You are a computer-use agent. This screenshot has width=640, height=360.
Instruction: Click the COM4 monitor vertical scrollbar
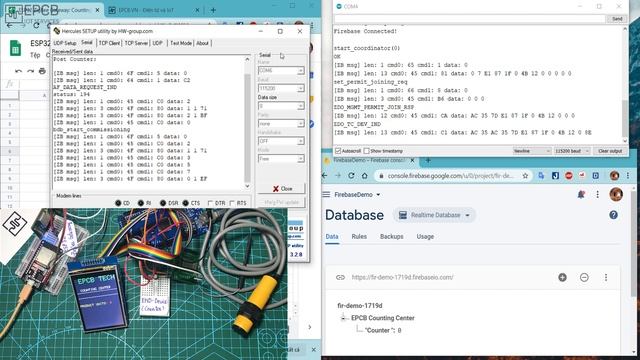tap(625, 118)
